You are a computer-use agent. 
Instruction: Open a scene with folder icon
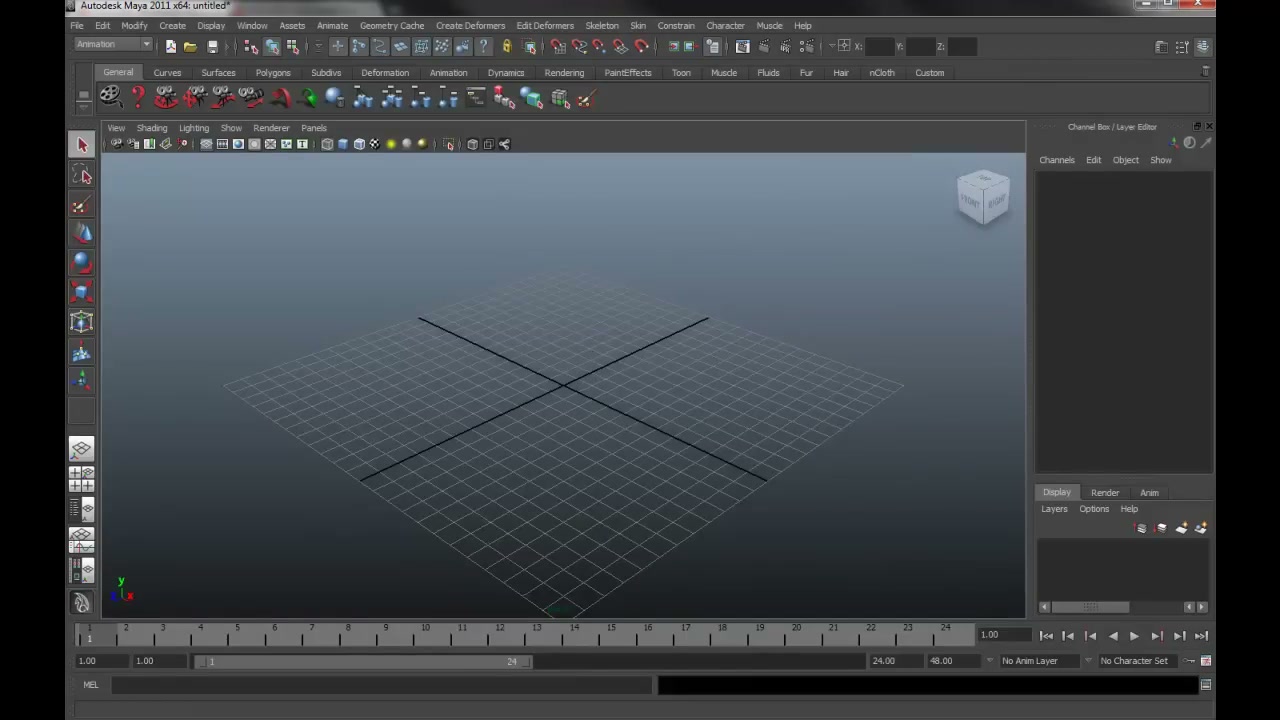190,46
